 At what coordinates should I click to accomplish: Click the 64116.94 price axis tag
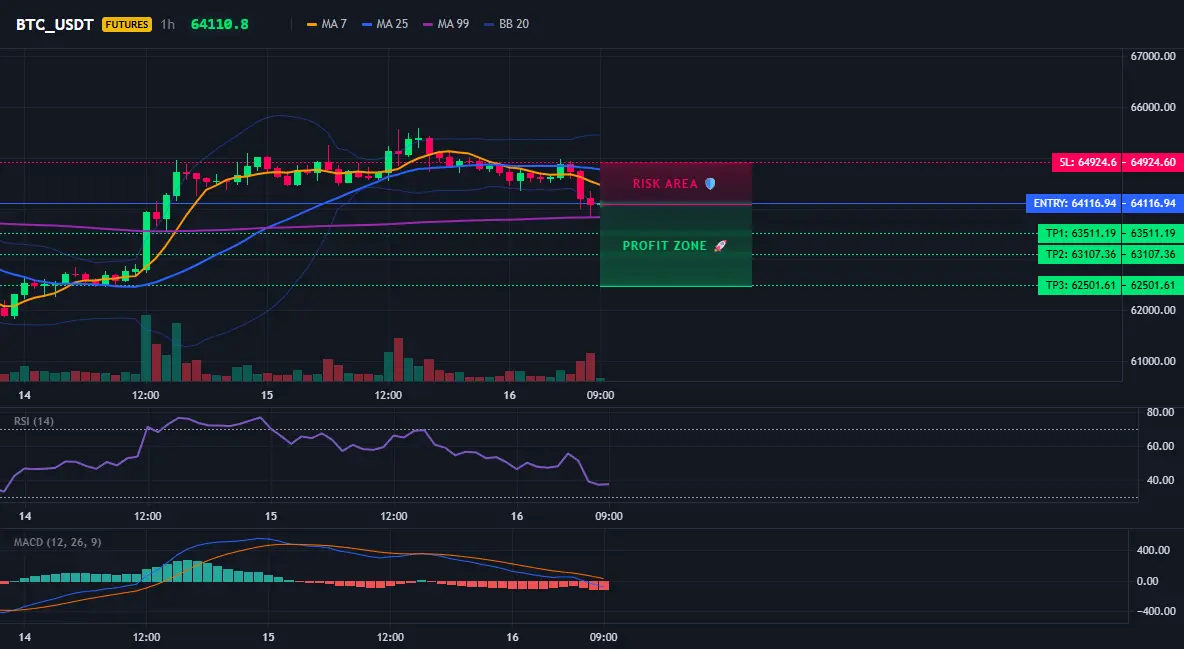coord(1153,203)
